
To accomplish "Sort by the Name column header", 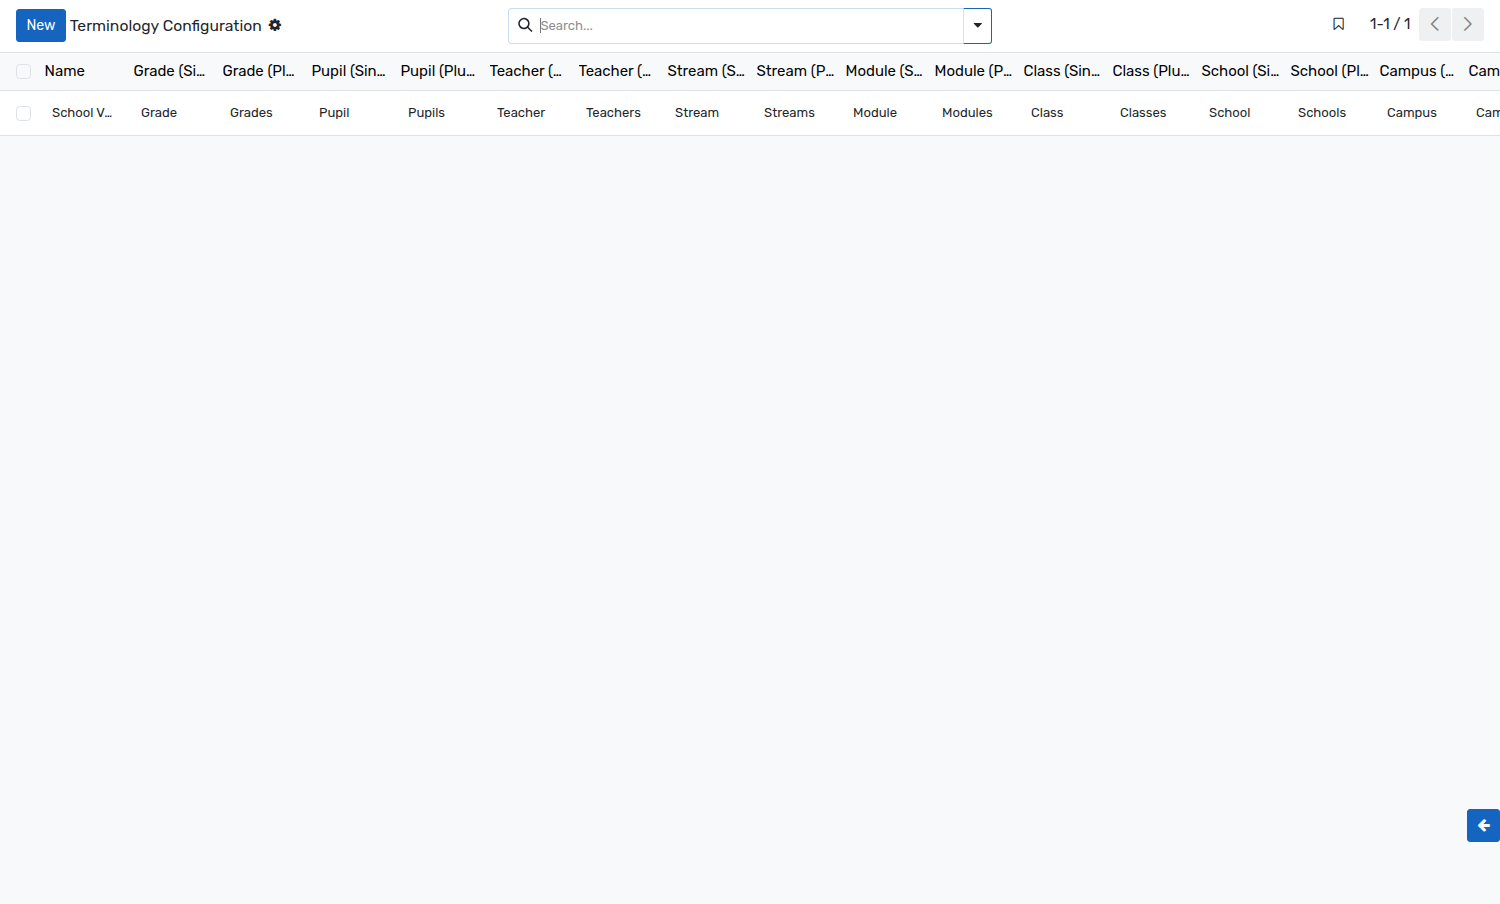I will 65,71.
